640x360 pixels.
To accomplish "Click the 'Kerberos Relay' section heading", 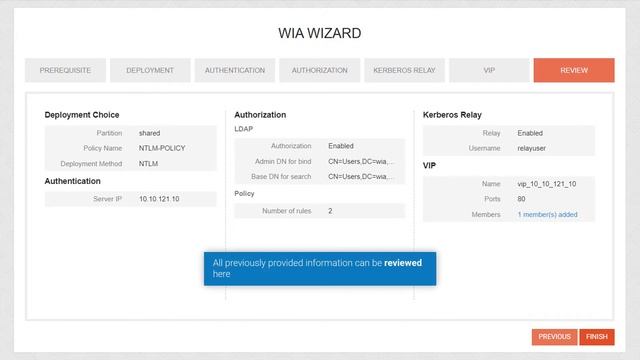I will pyautogui.click(x=452, y=115).
